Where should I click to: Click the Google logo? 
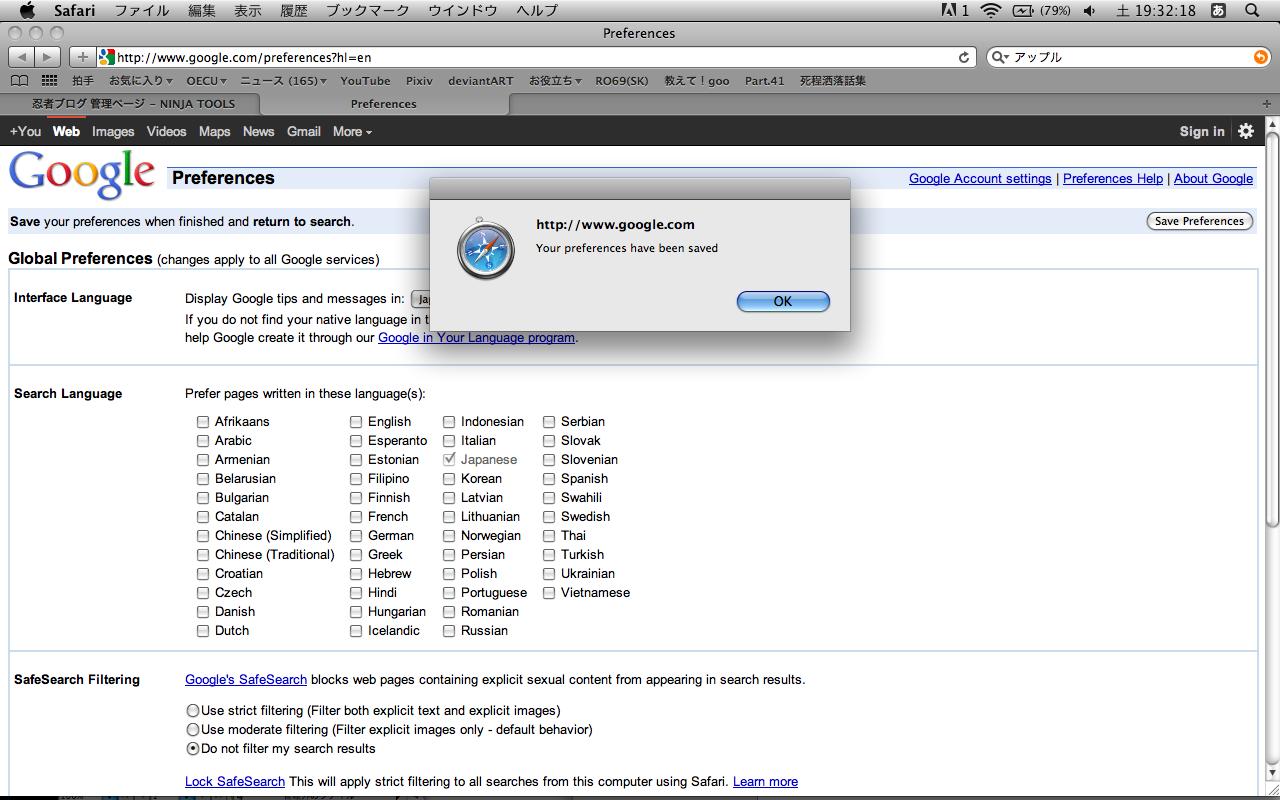82,175
